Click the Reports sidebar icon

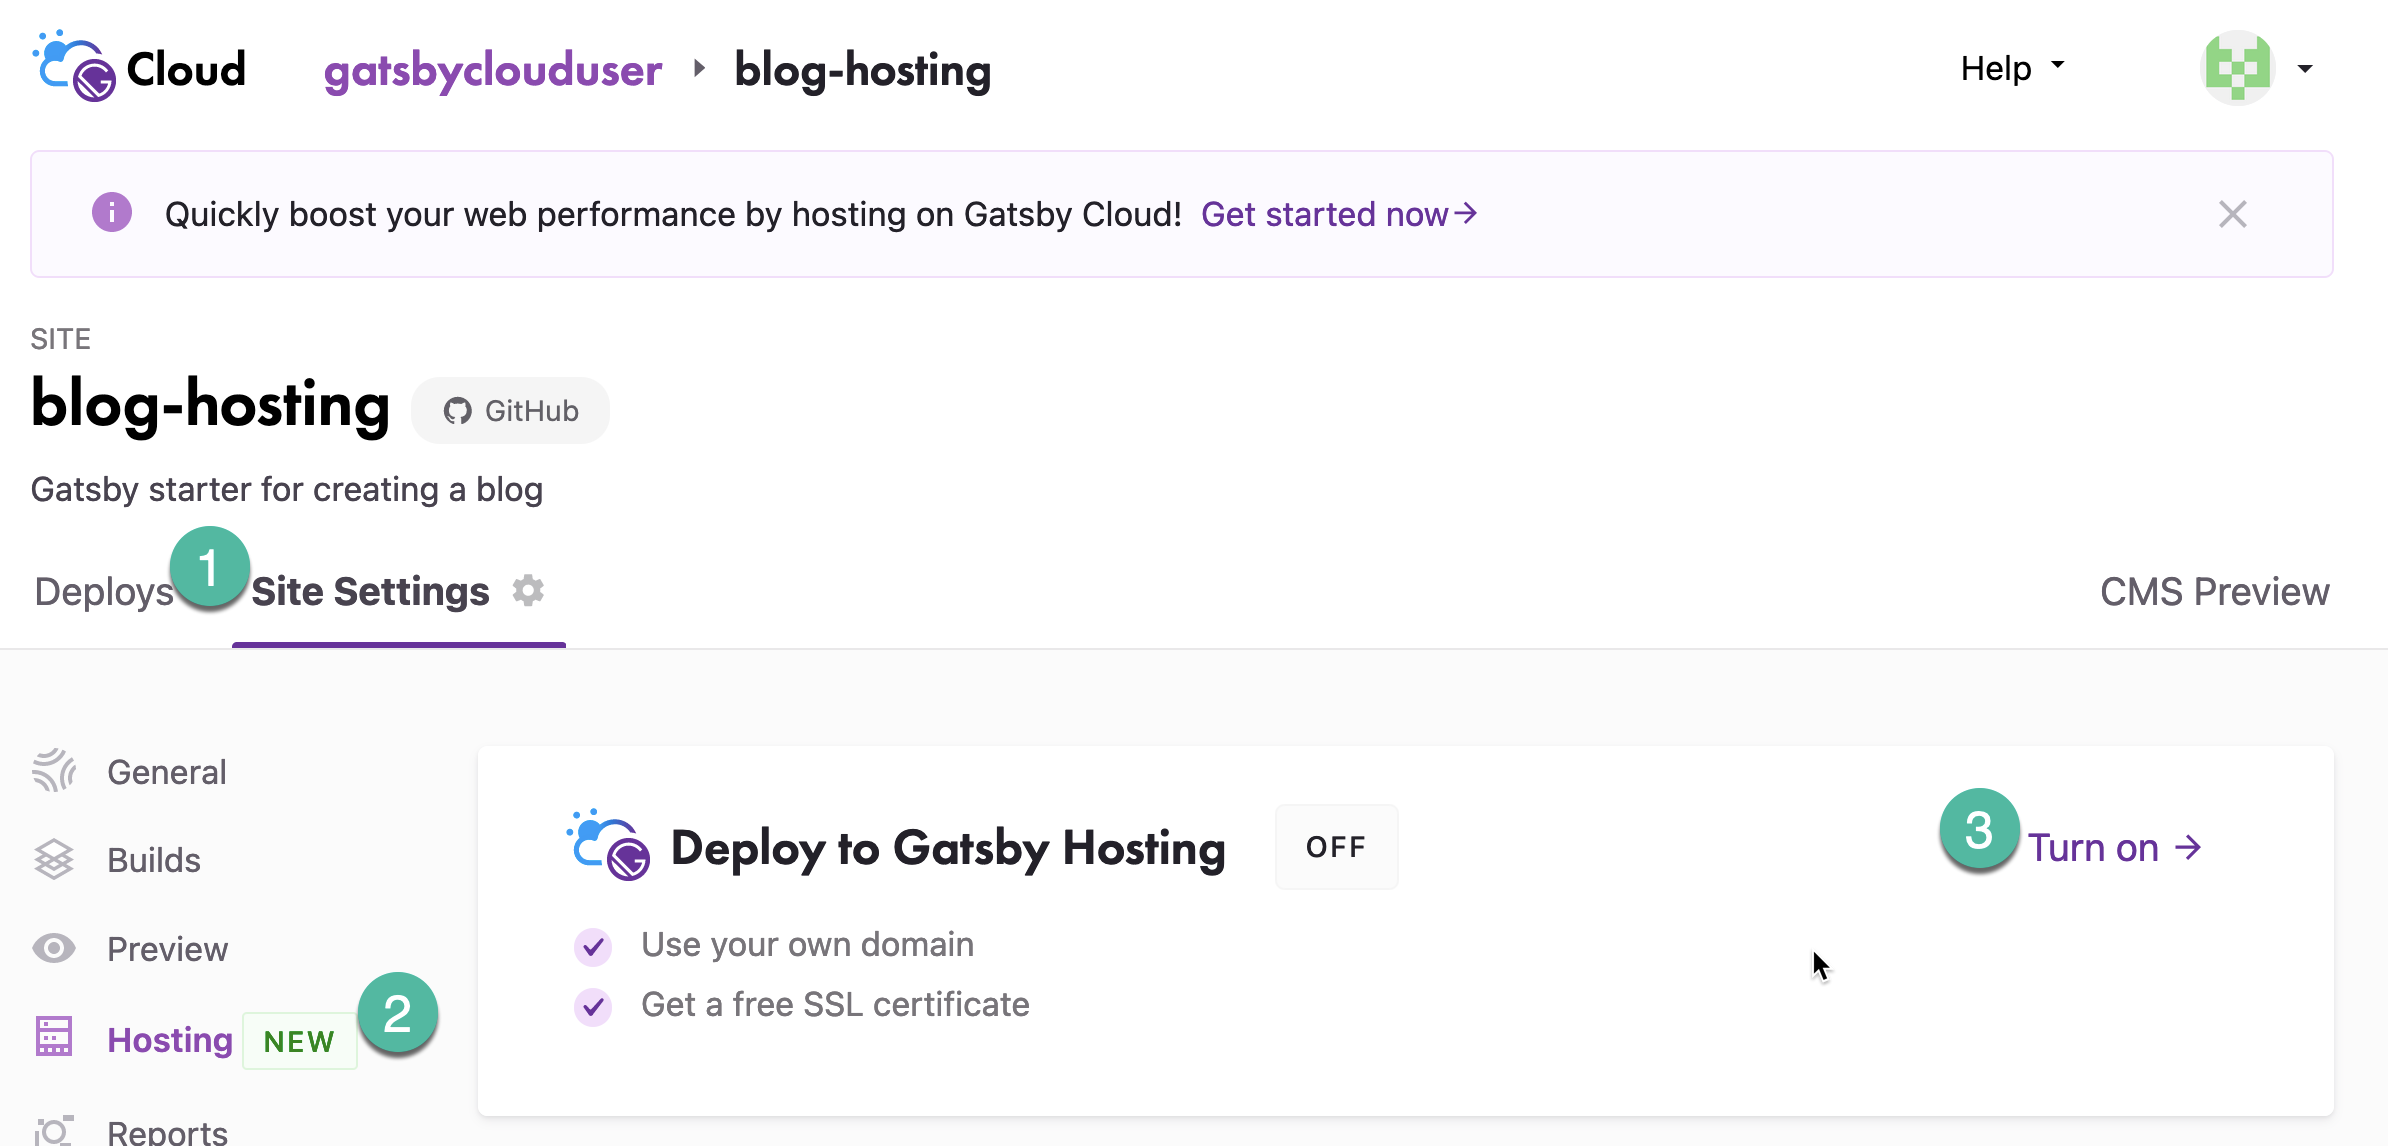click(x=55, y=1130)
